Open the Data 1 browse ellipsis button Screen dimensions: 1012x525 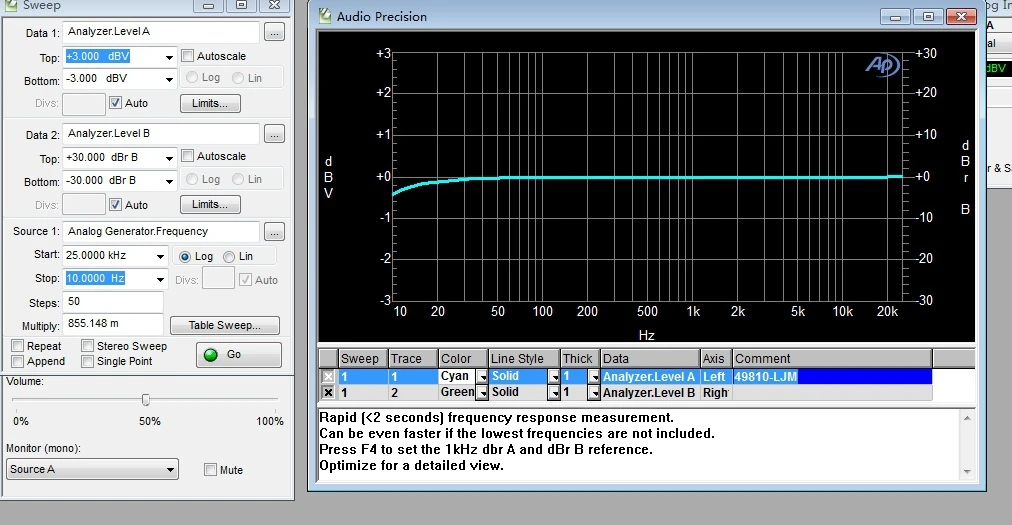[274, 32]
